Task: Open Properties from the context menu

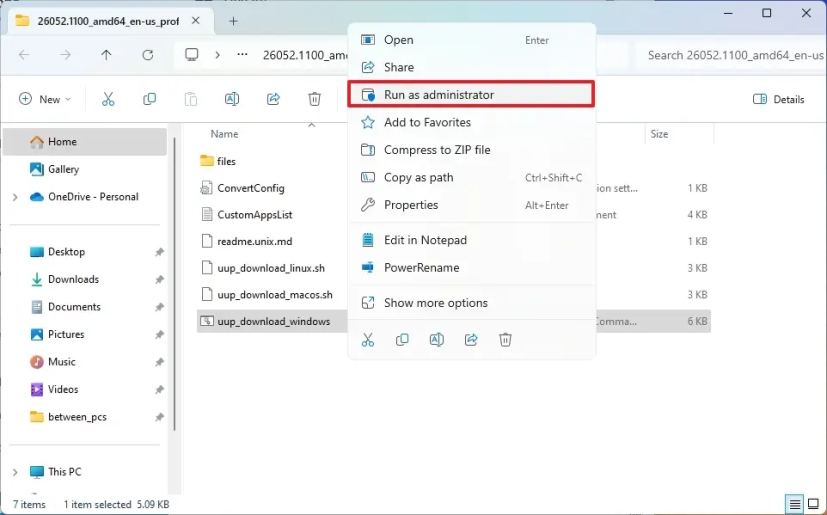Action: [472, 205]
